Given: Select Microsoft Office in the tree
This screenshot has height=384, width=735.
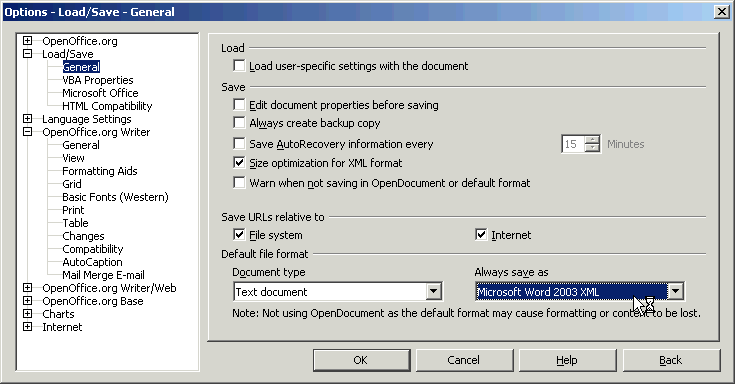Looking at the screenshot, I should tap(100, 93).
